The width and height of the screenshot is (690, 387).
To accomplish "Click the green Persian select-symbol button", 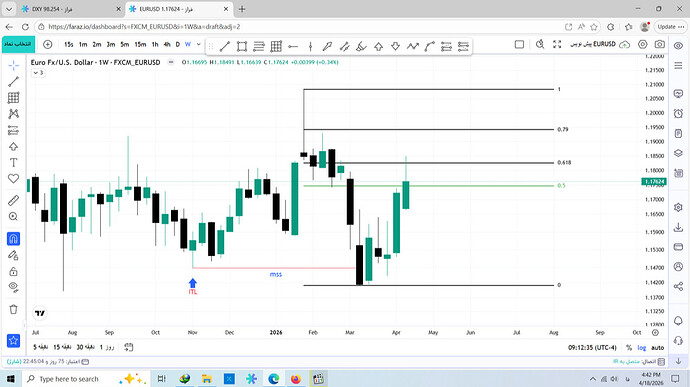I will click(x=18, y=44).
